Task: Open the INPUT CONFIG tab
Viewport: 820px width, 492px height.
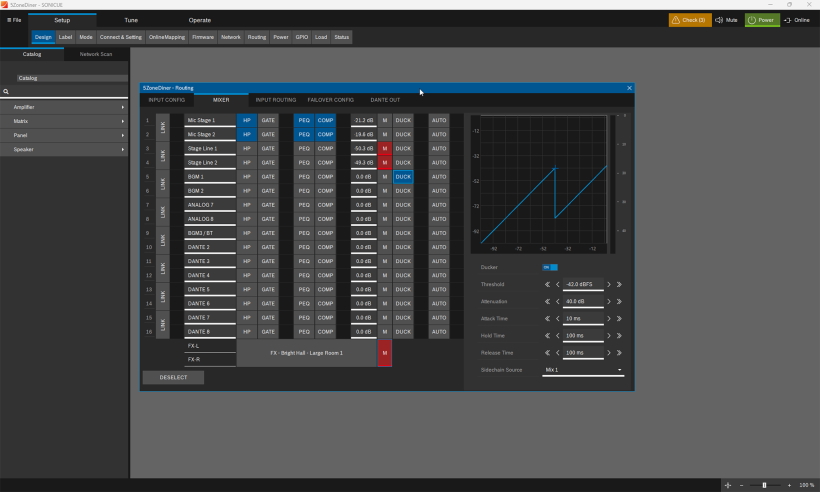Action: pyautogui.click(x=167, y=100)
